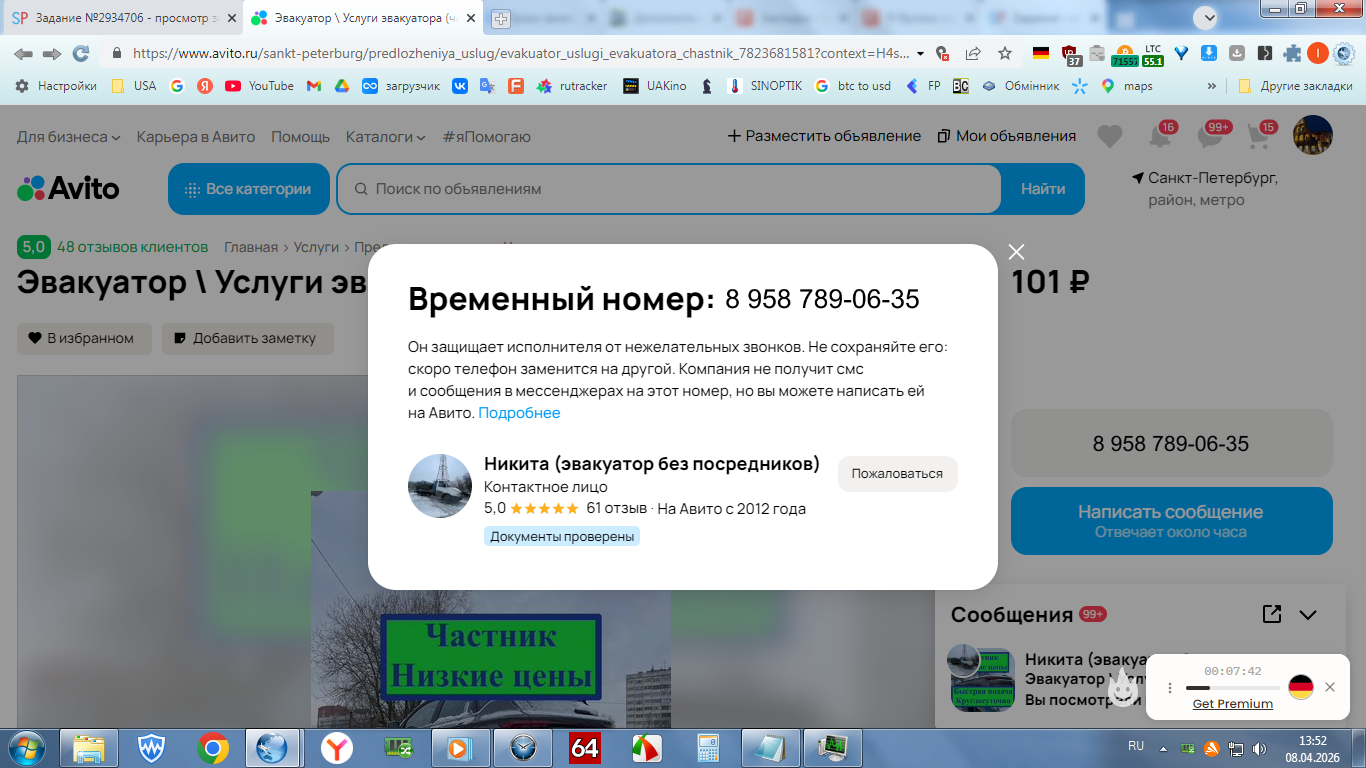Open 48 отзывов клиентов link
The height and width of the screenshot is (768, 1366).
tap(132, 247)
